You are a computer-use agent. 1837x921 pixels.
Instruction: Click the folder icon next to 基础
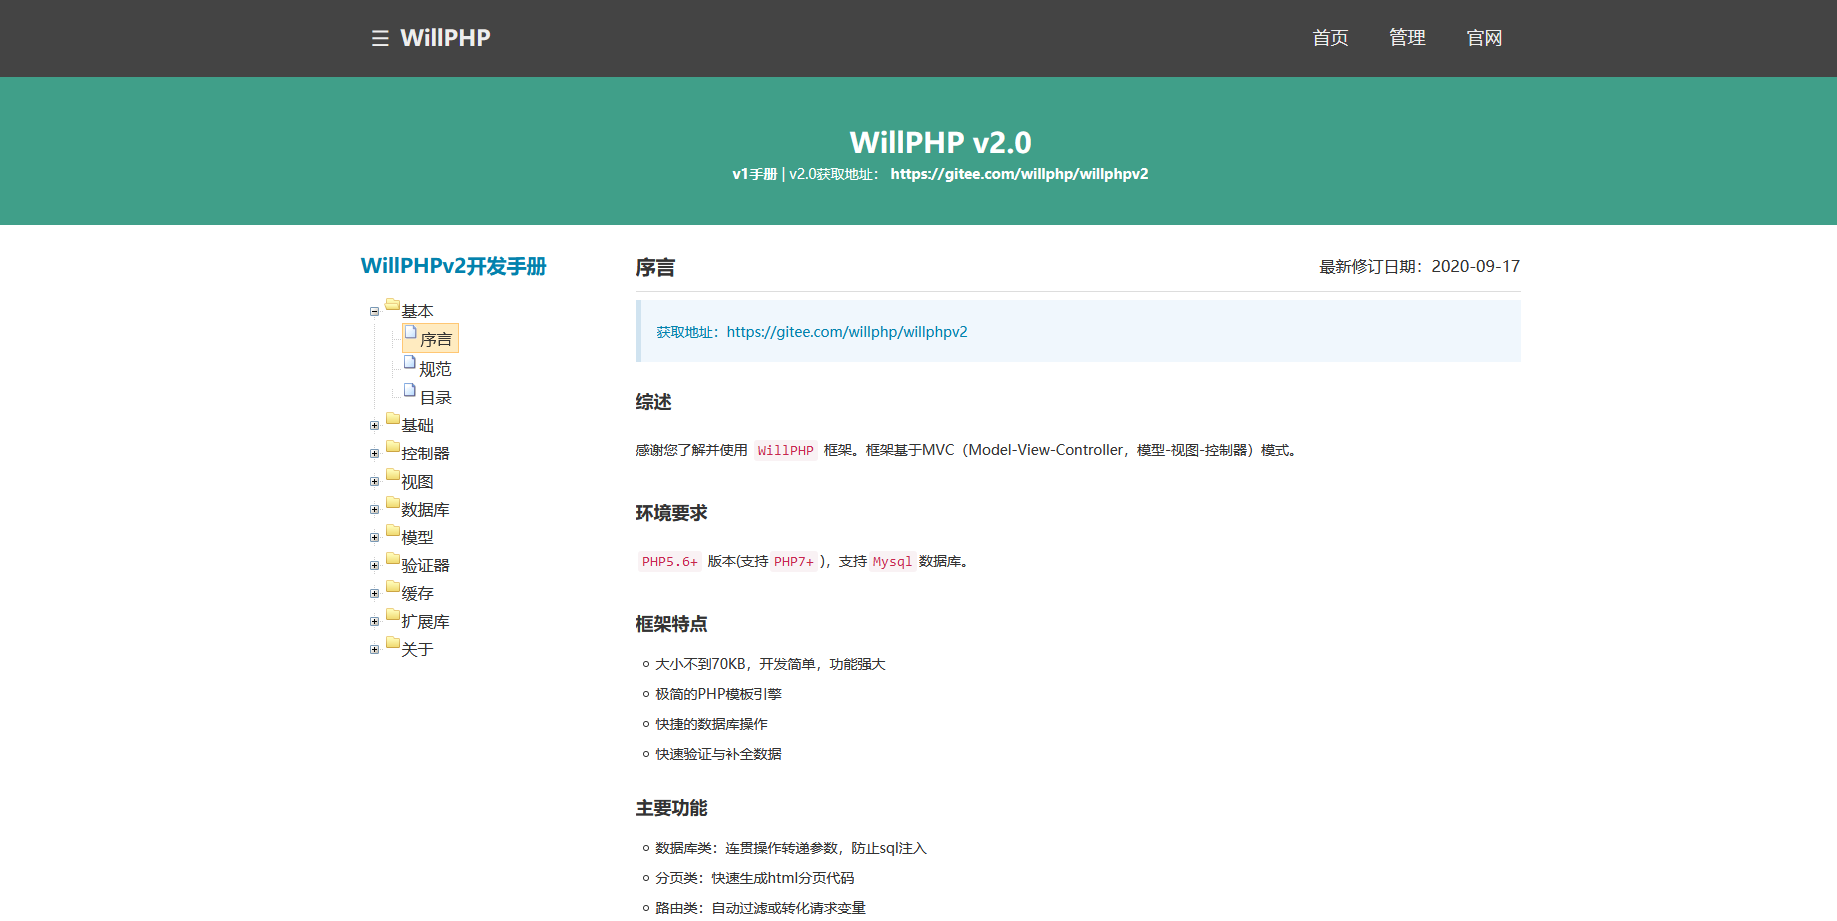(x=393, y=419)
